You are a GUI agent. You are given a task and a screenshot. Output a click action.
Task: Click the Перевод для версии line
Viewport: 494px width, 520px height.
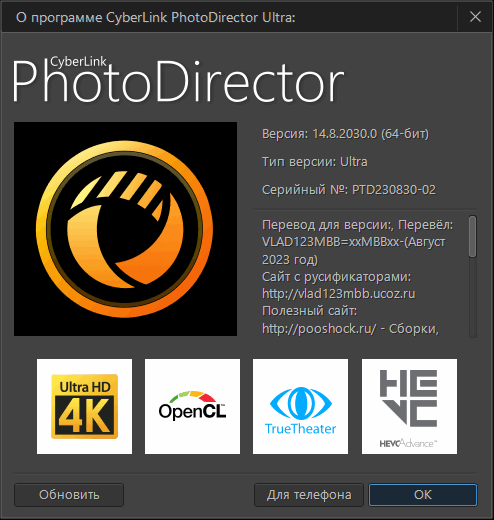coord(358,225)
